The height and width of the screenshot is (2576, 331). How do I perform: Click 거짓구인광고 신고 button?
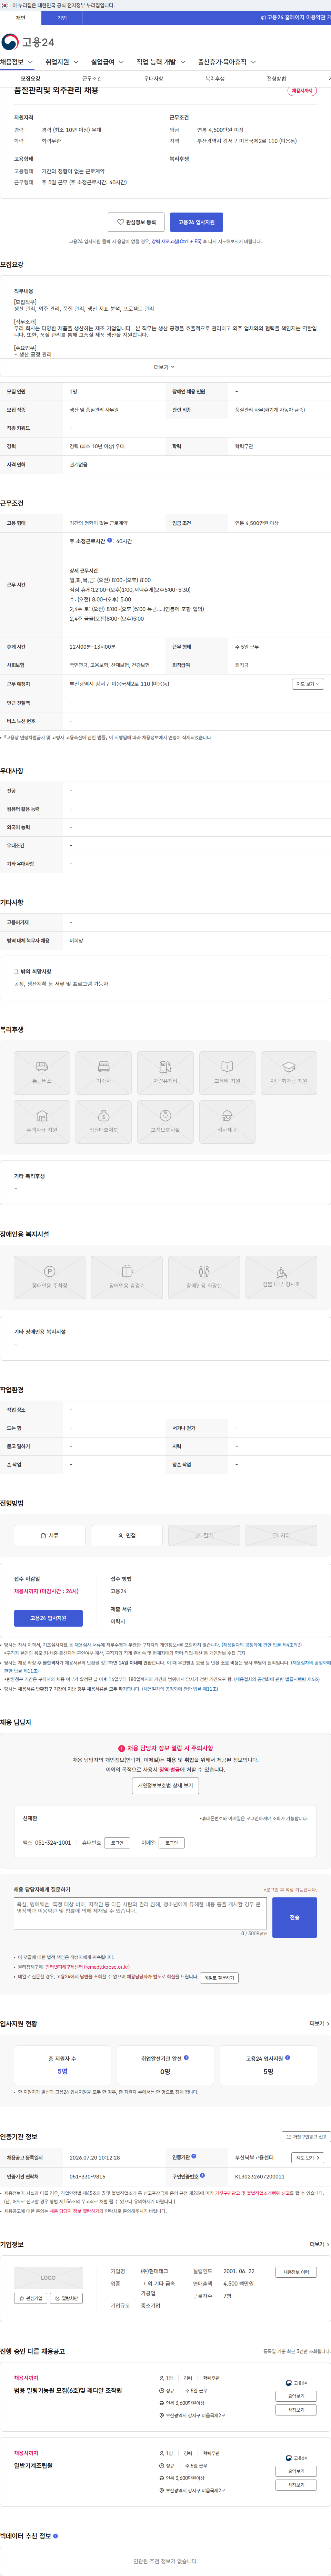coord(306,2137)
